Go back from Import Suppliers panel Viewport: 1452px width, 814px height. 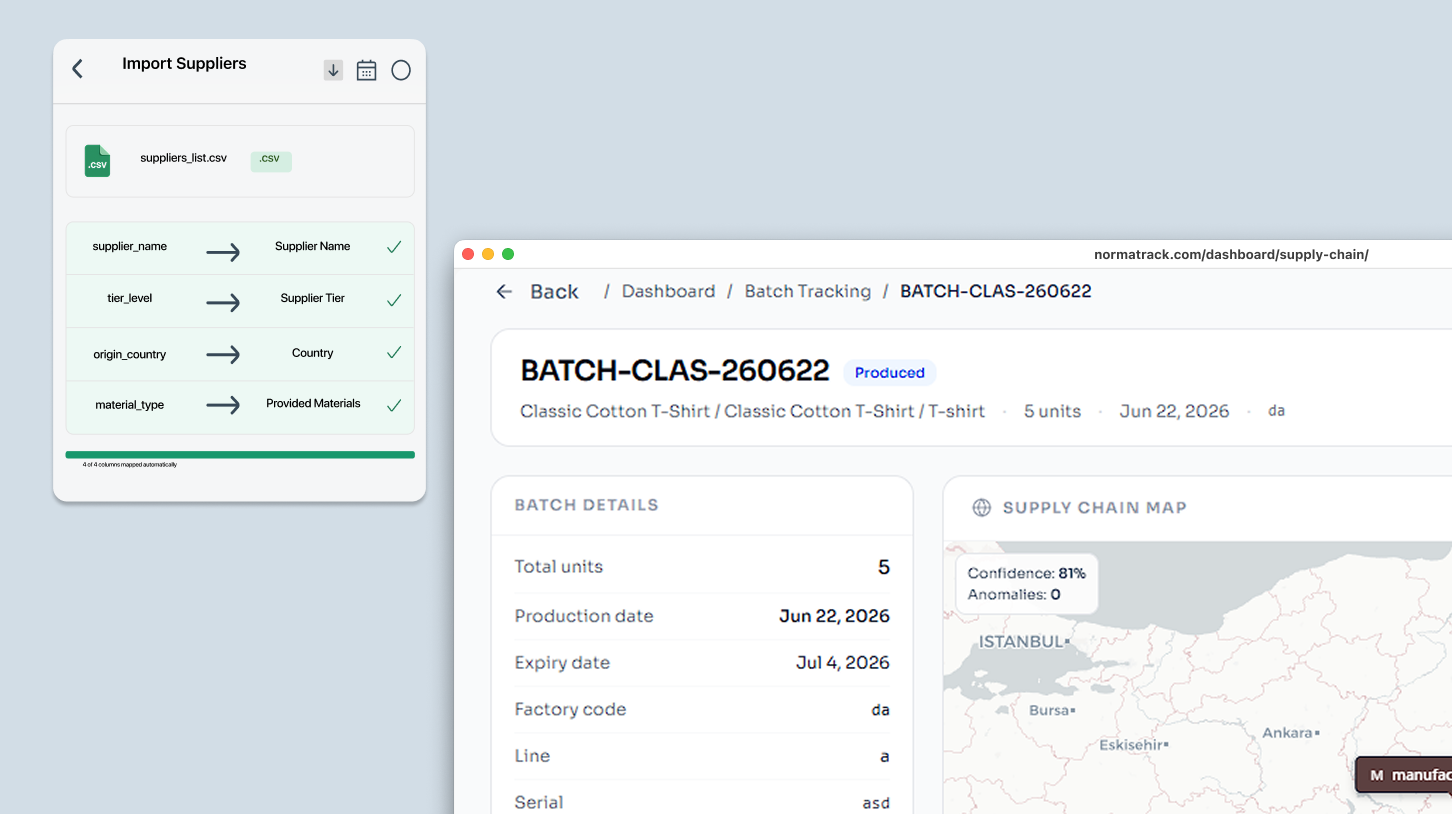click(x=77, y=69)
